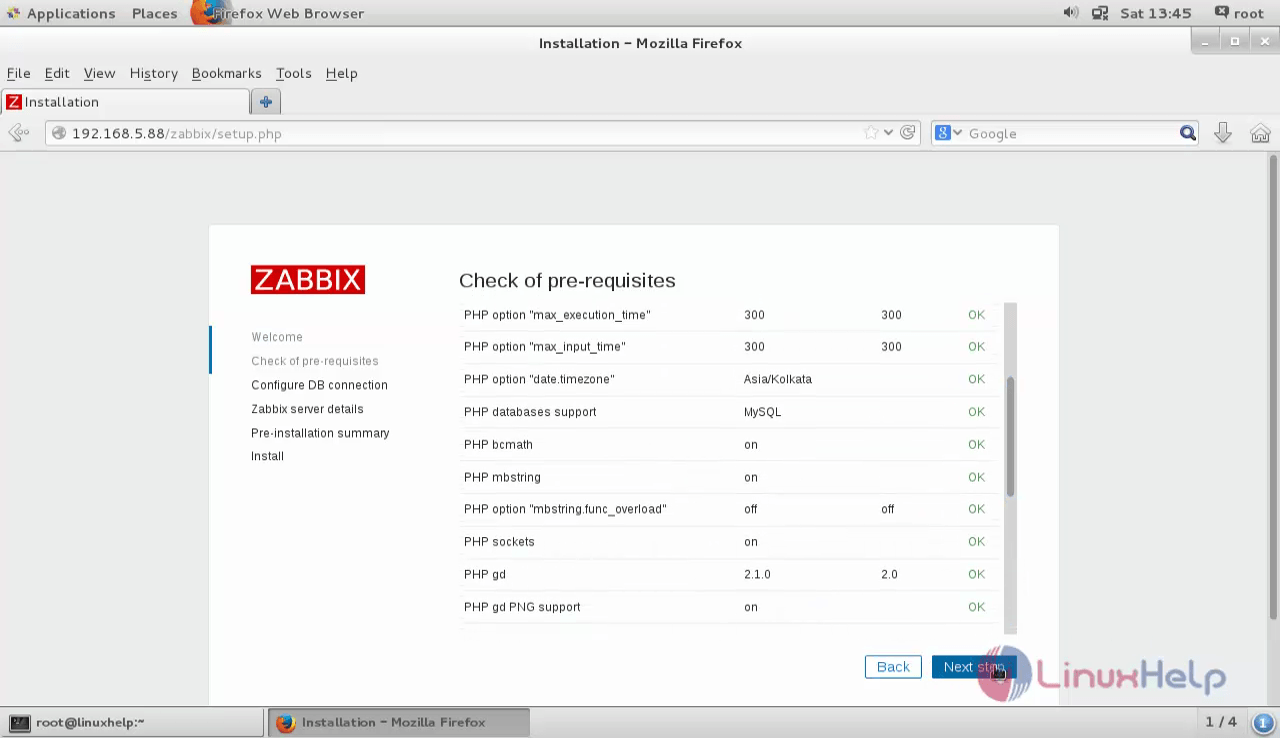This screenshot has height=738, width=1280.
Task: Click the notification indicator in bottom corner
Action: tap(1262, 722)
